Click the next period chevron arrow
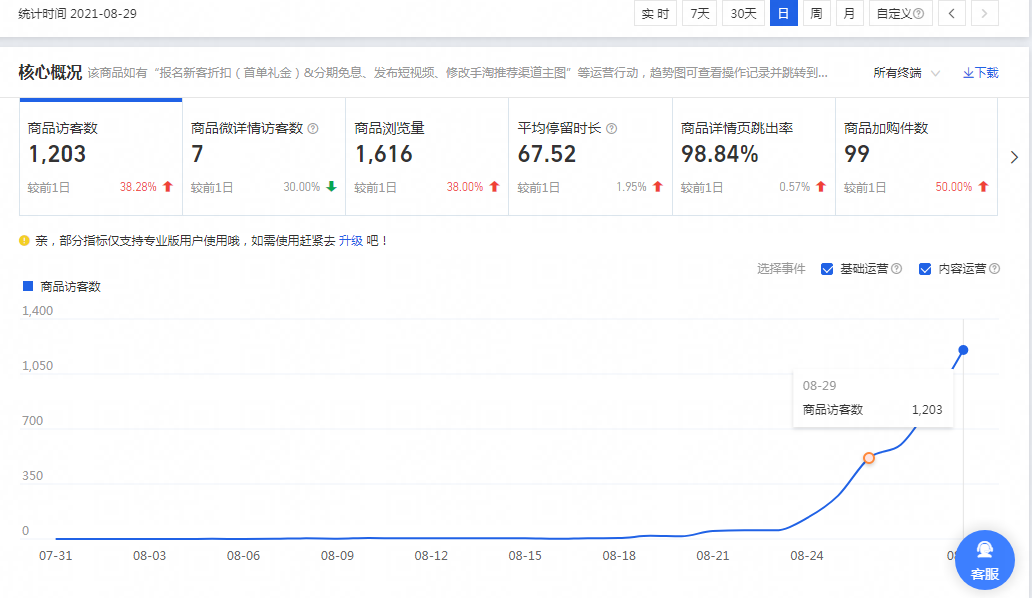The height and width of the screenshot is (598, 1032). (x=983, y=13)
